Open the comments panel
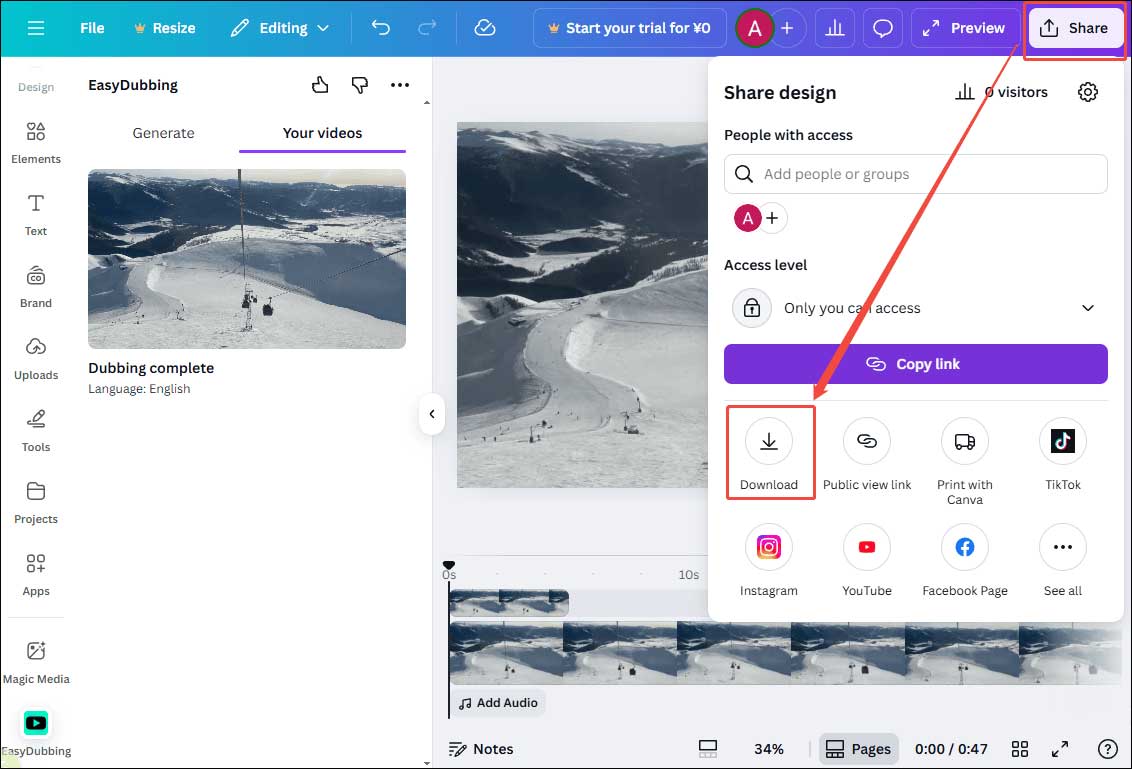1132x769 pixels. [883, 27]
